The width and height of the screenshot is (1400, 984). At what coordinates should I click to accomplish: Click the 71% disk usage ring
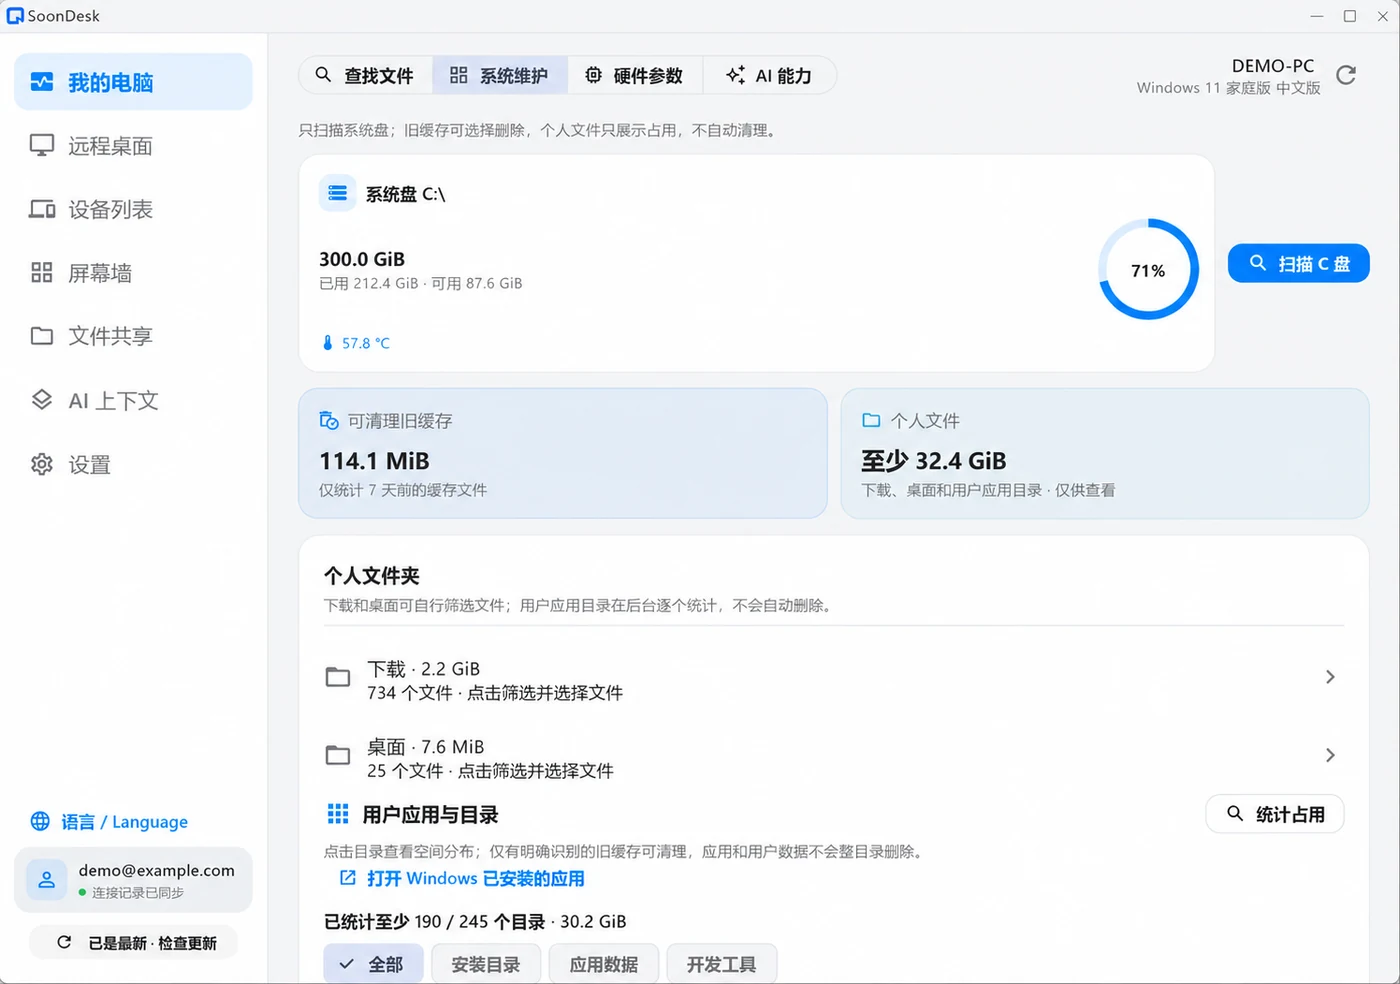1148,269
